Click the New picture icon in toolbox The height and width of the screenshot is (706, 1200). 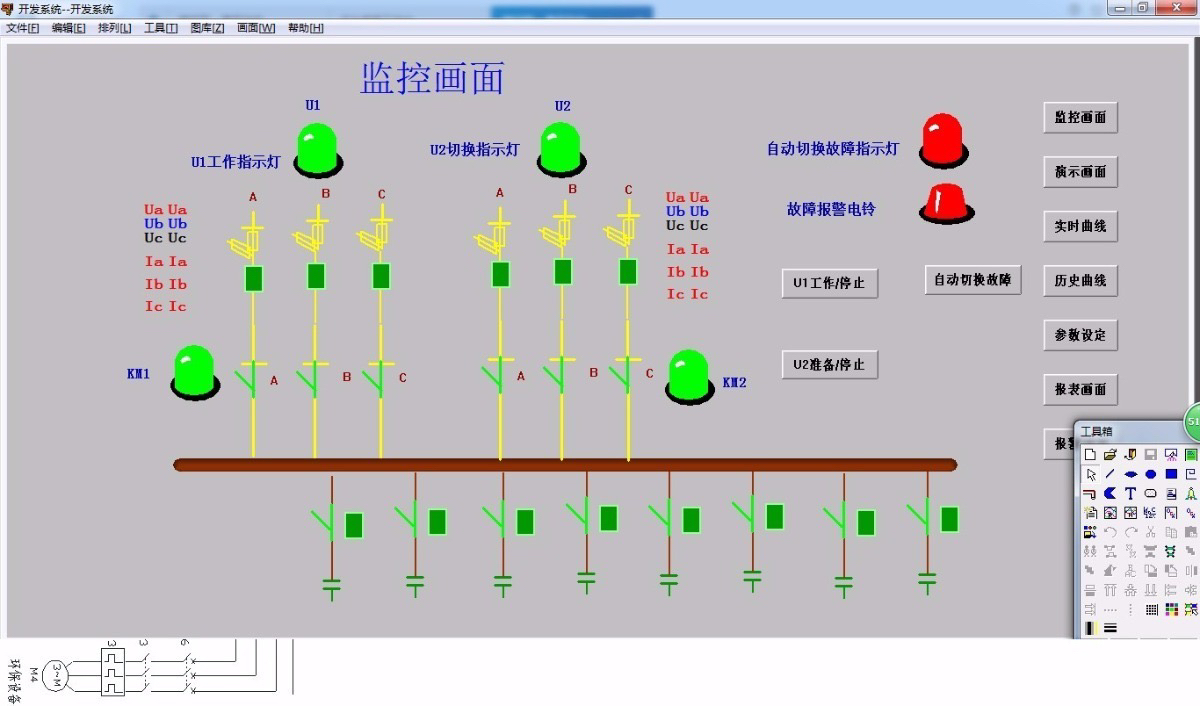coord(1090,454)
